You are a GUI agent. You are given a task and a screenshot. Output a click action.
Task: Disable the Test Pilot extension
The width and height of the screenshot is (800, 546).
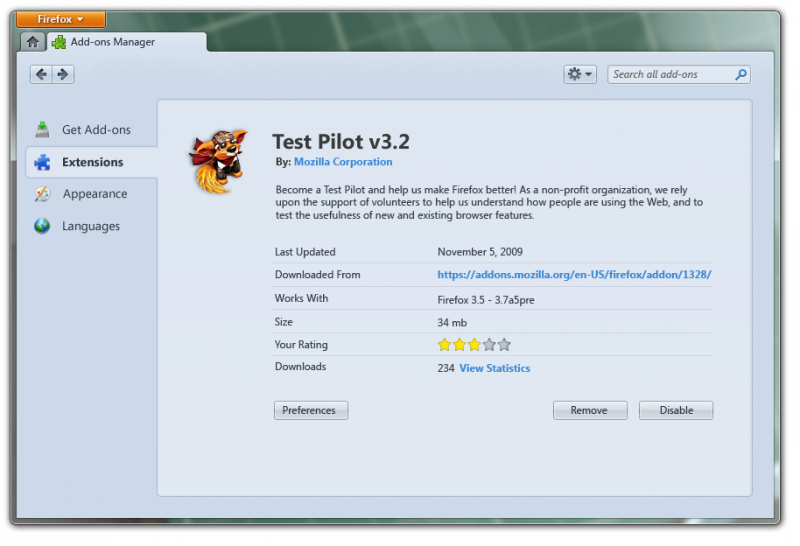[676, 410]
